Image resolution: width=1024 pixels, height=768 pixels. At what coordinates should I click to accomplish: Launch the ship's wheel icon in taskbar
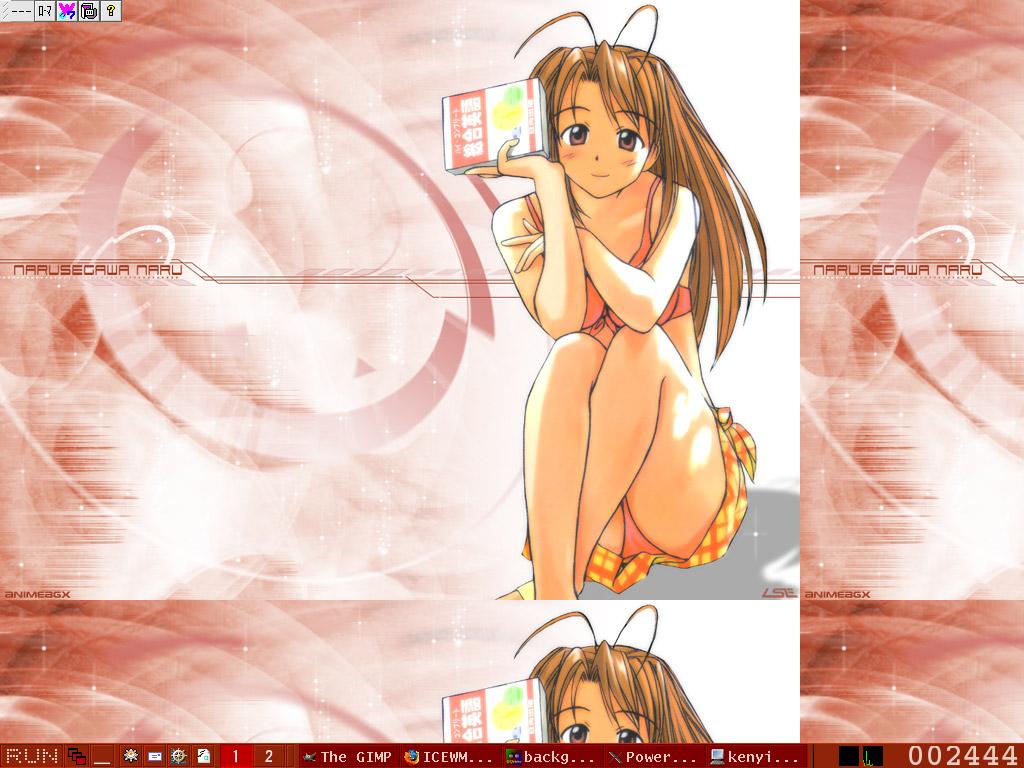coord(179,756)
